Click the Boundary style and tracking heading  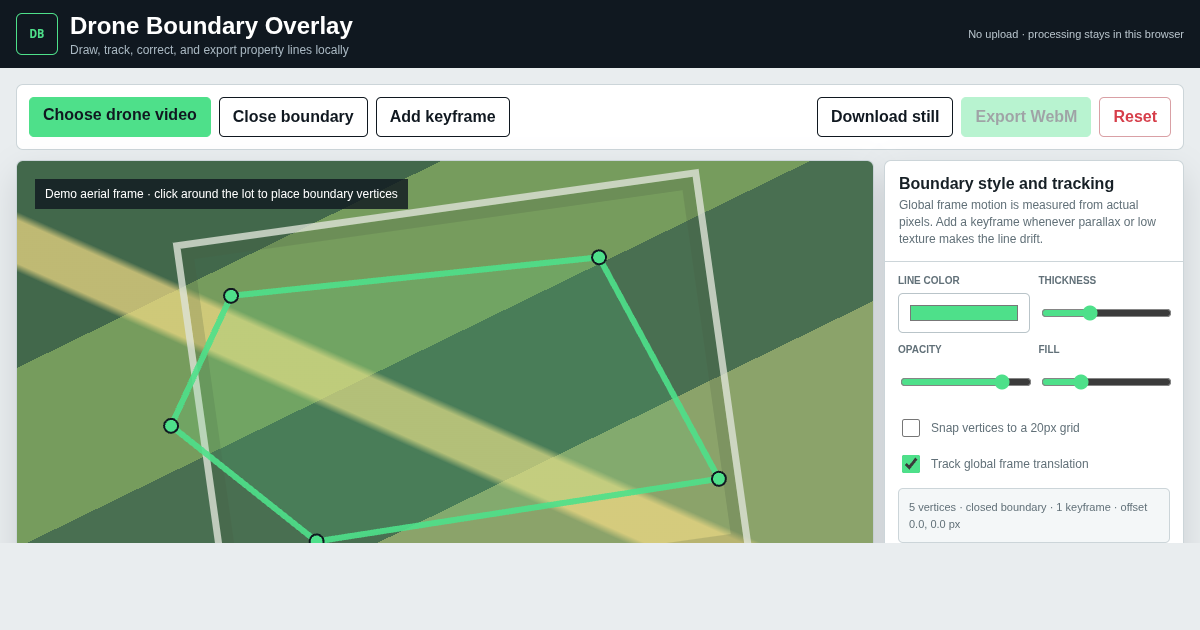(x=1006, y=184)
